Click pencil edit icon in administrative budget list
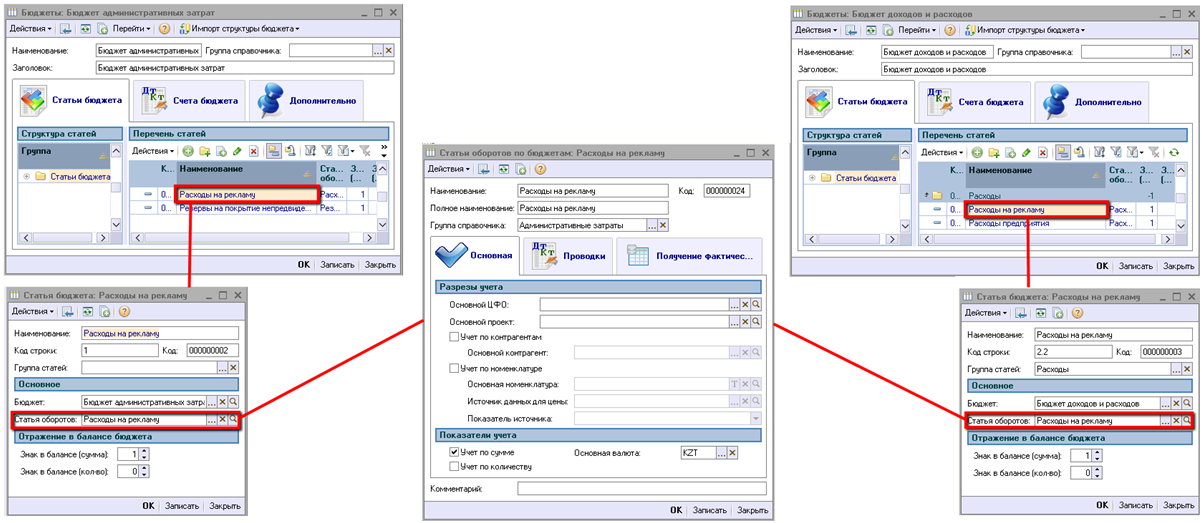 pos(237,151)
